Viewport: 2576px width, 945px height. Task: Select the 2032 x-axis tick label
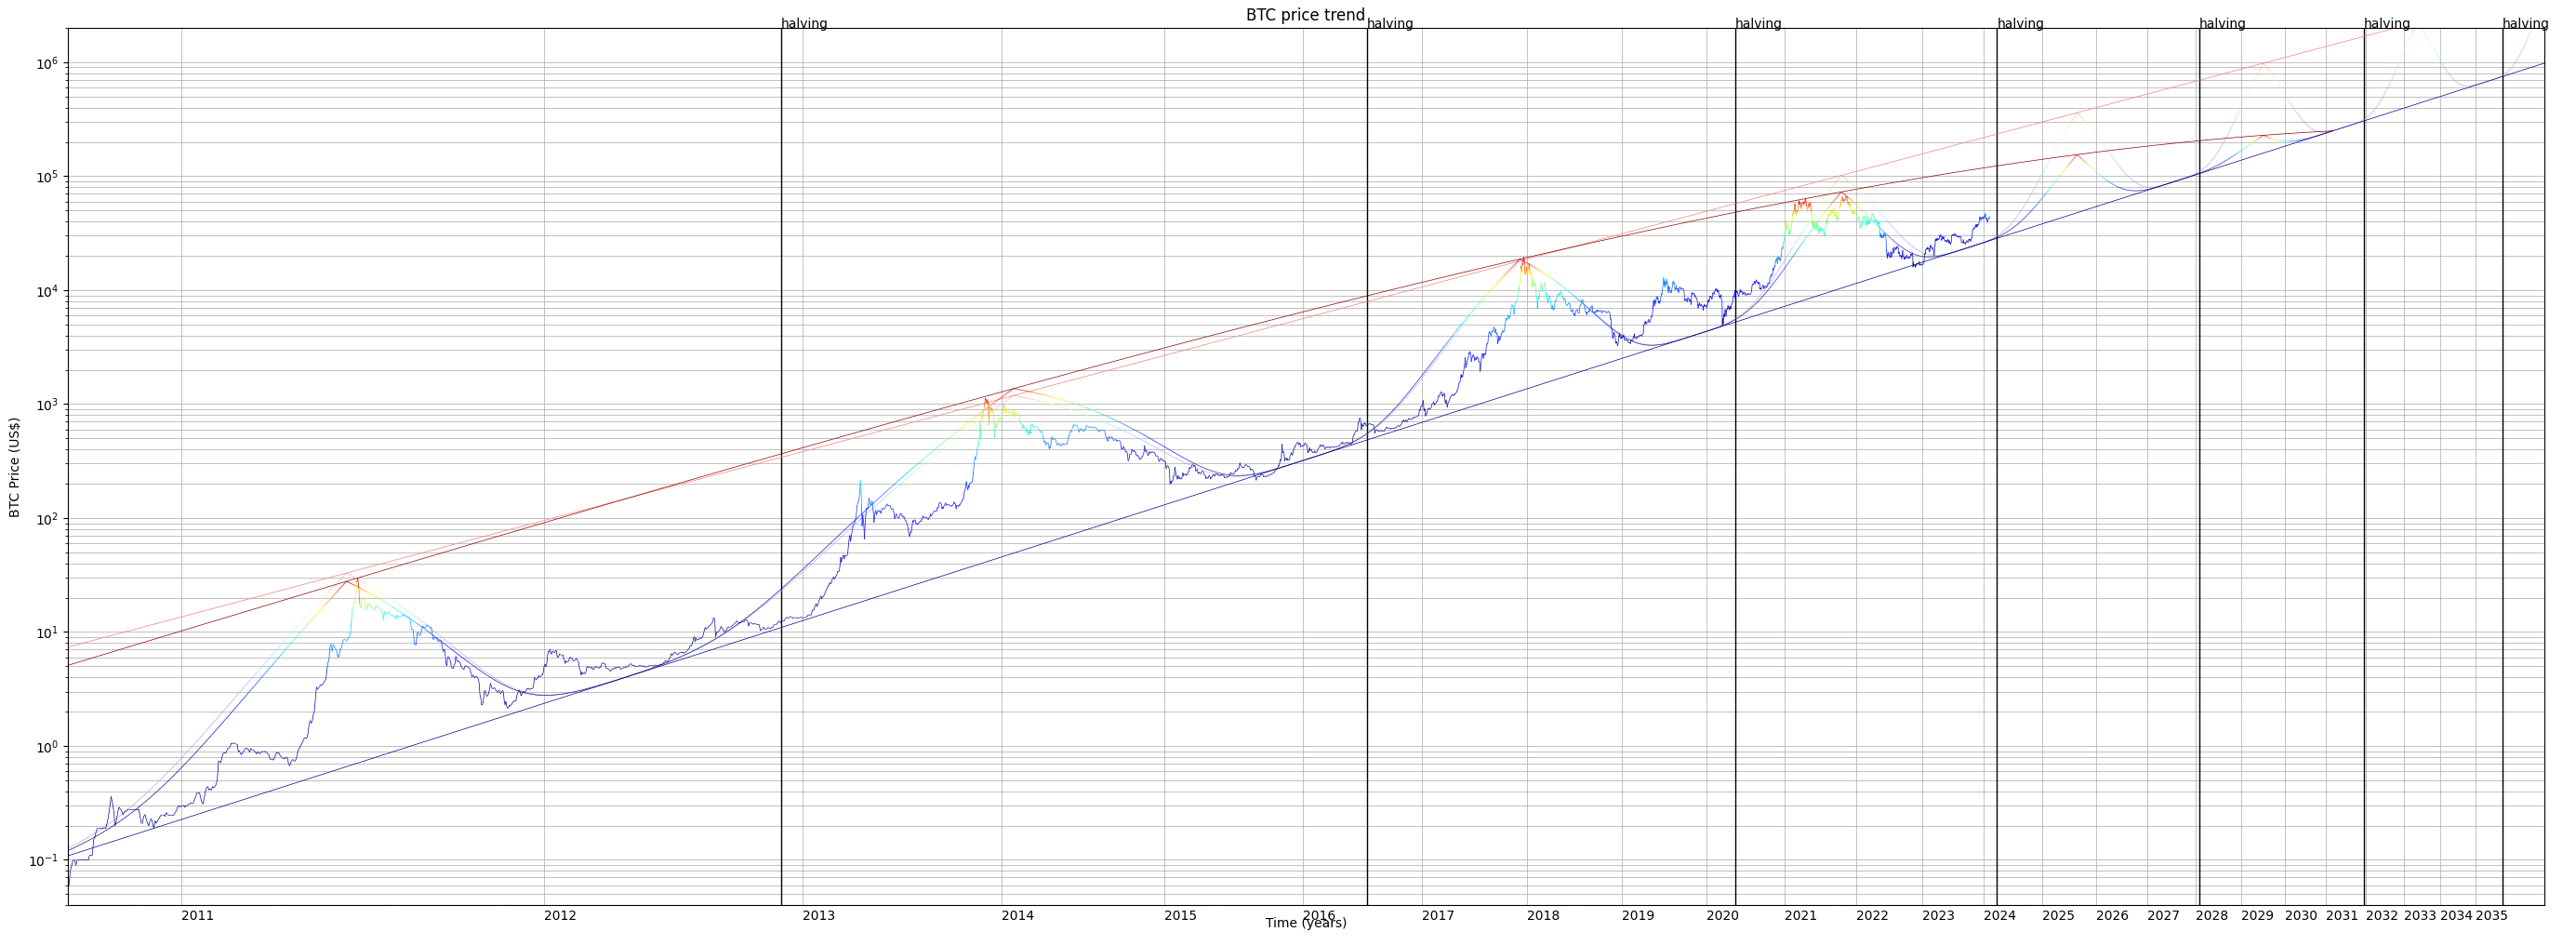(2382, 915)
